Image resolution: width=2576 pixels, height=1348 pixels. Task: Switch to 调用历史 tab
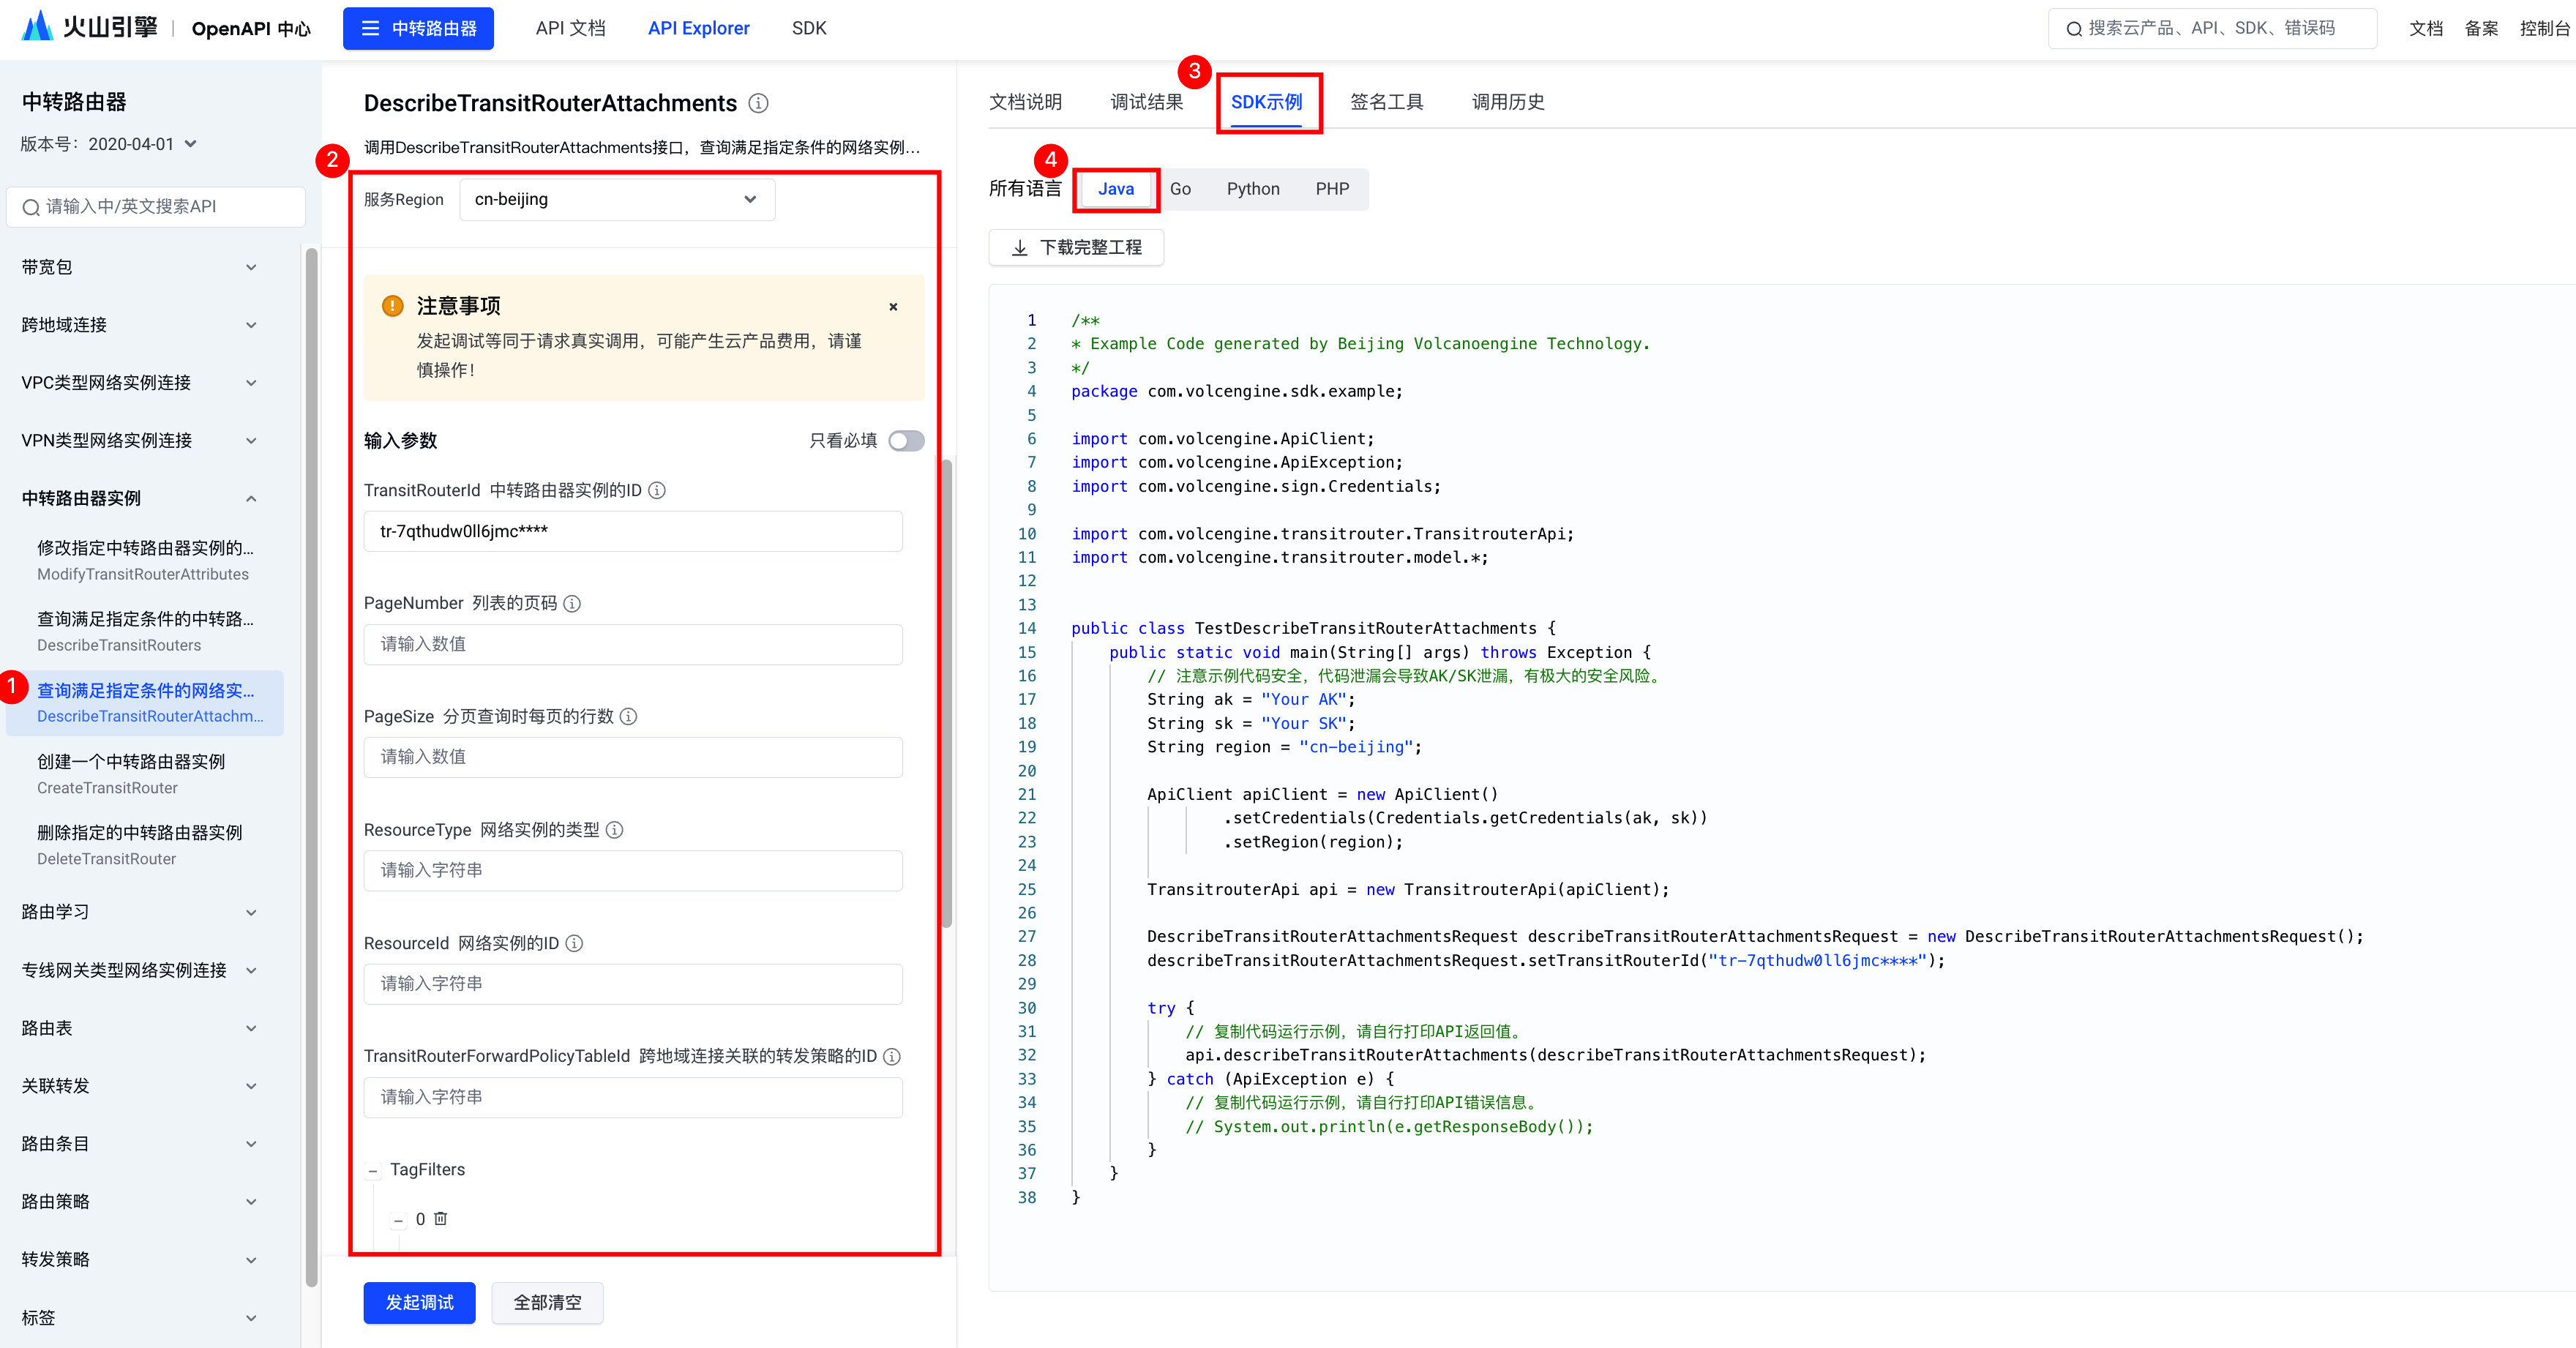[x=1507, y=102]
